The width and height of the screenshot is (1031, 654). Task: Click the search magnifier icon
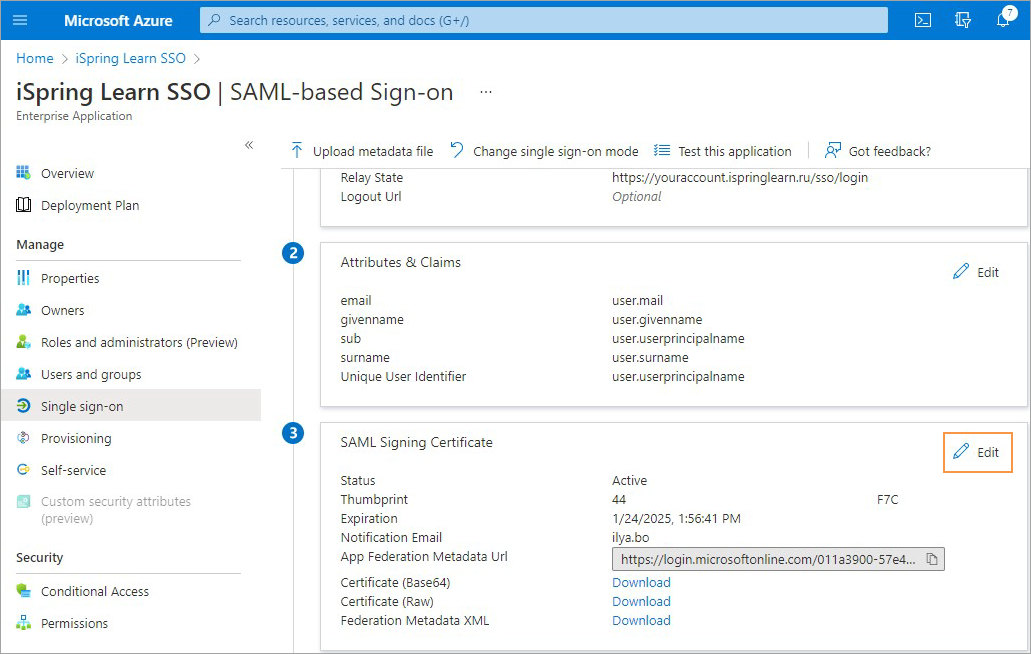(x=214, y=20)
